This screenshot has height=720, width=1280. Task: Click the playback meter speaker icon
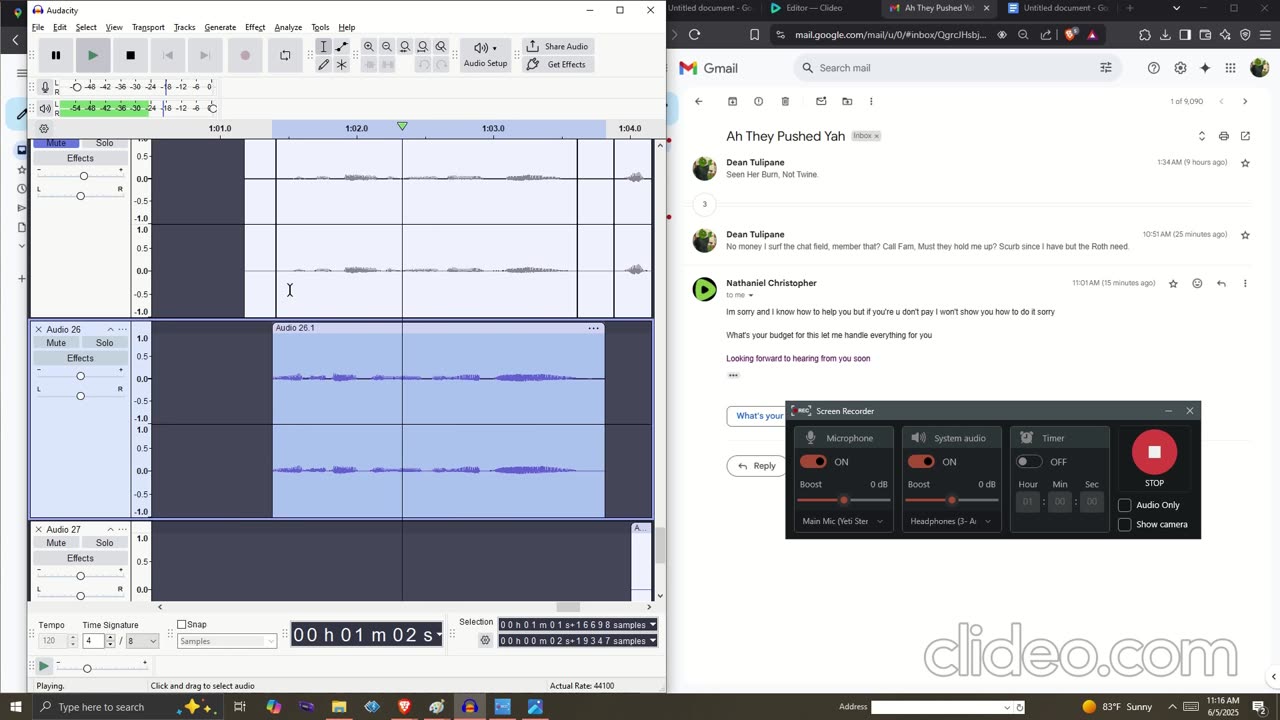pyautogui.click(x=45, y=108)
